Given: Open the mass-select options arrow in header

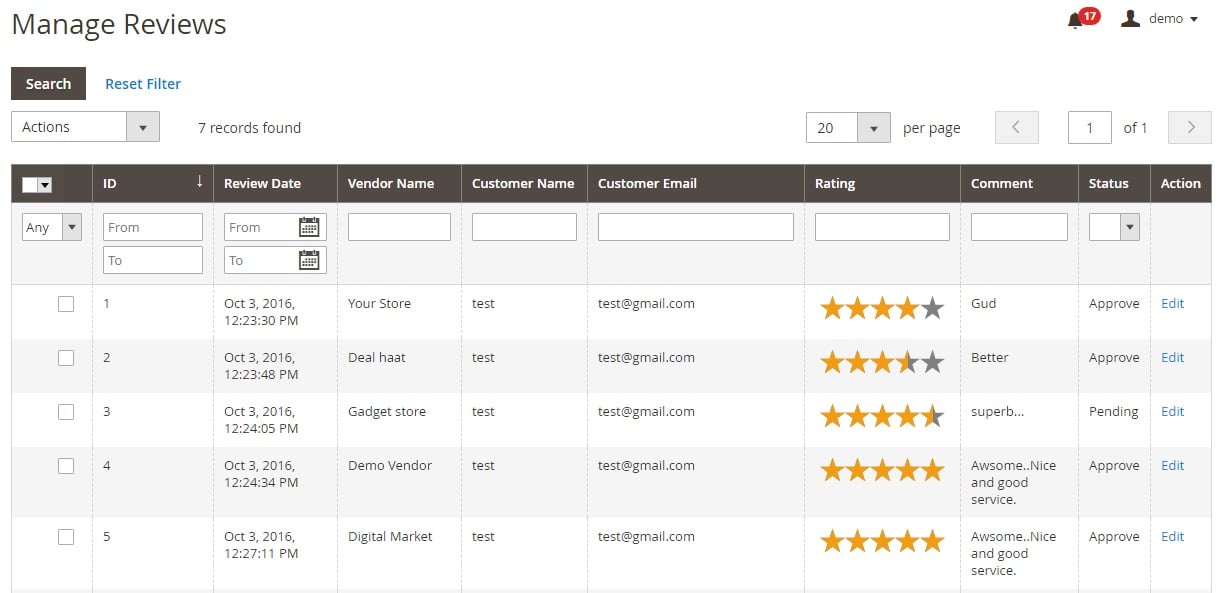Looking at the screenshot, I should pos(45,185).
